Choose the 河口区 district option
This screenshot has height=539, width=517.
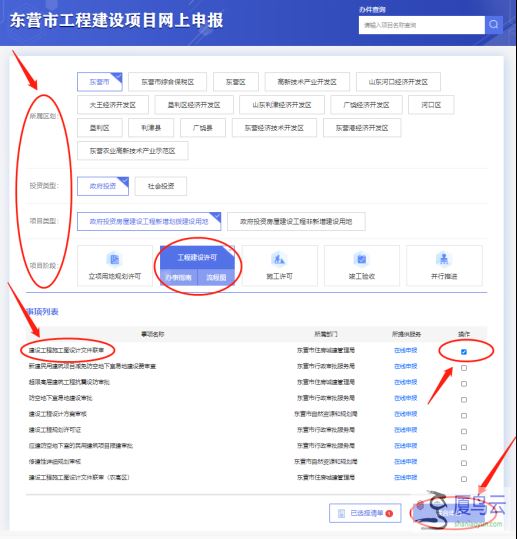431,105
